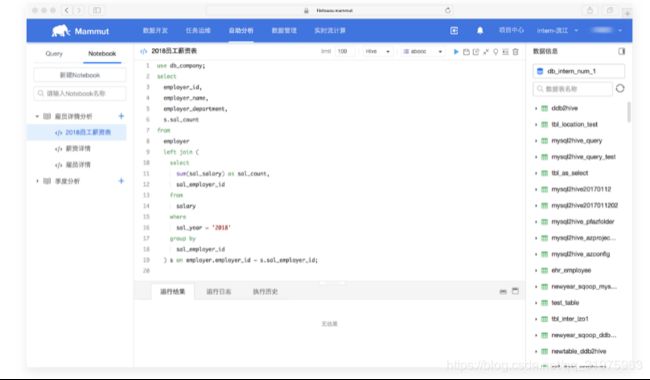
Task: Switch to the Notebook tab
Action: tap(102, 53)
